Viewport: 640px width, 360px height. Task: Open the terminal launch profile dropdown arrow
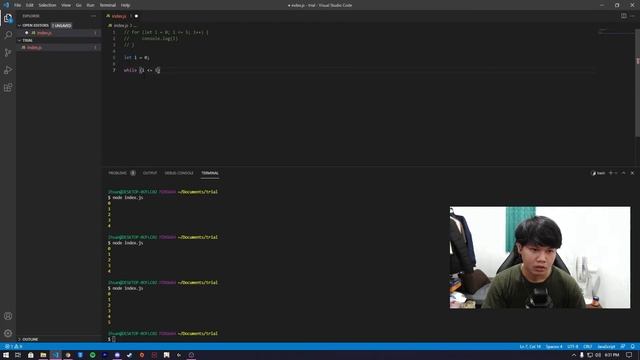[616, 173]
